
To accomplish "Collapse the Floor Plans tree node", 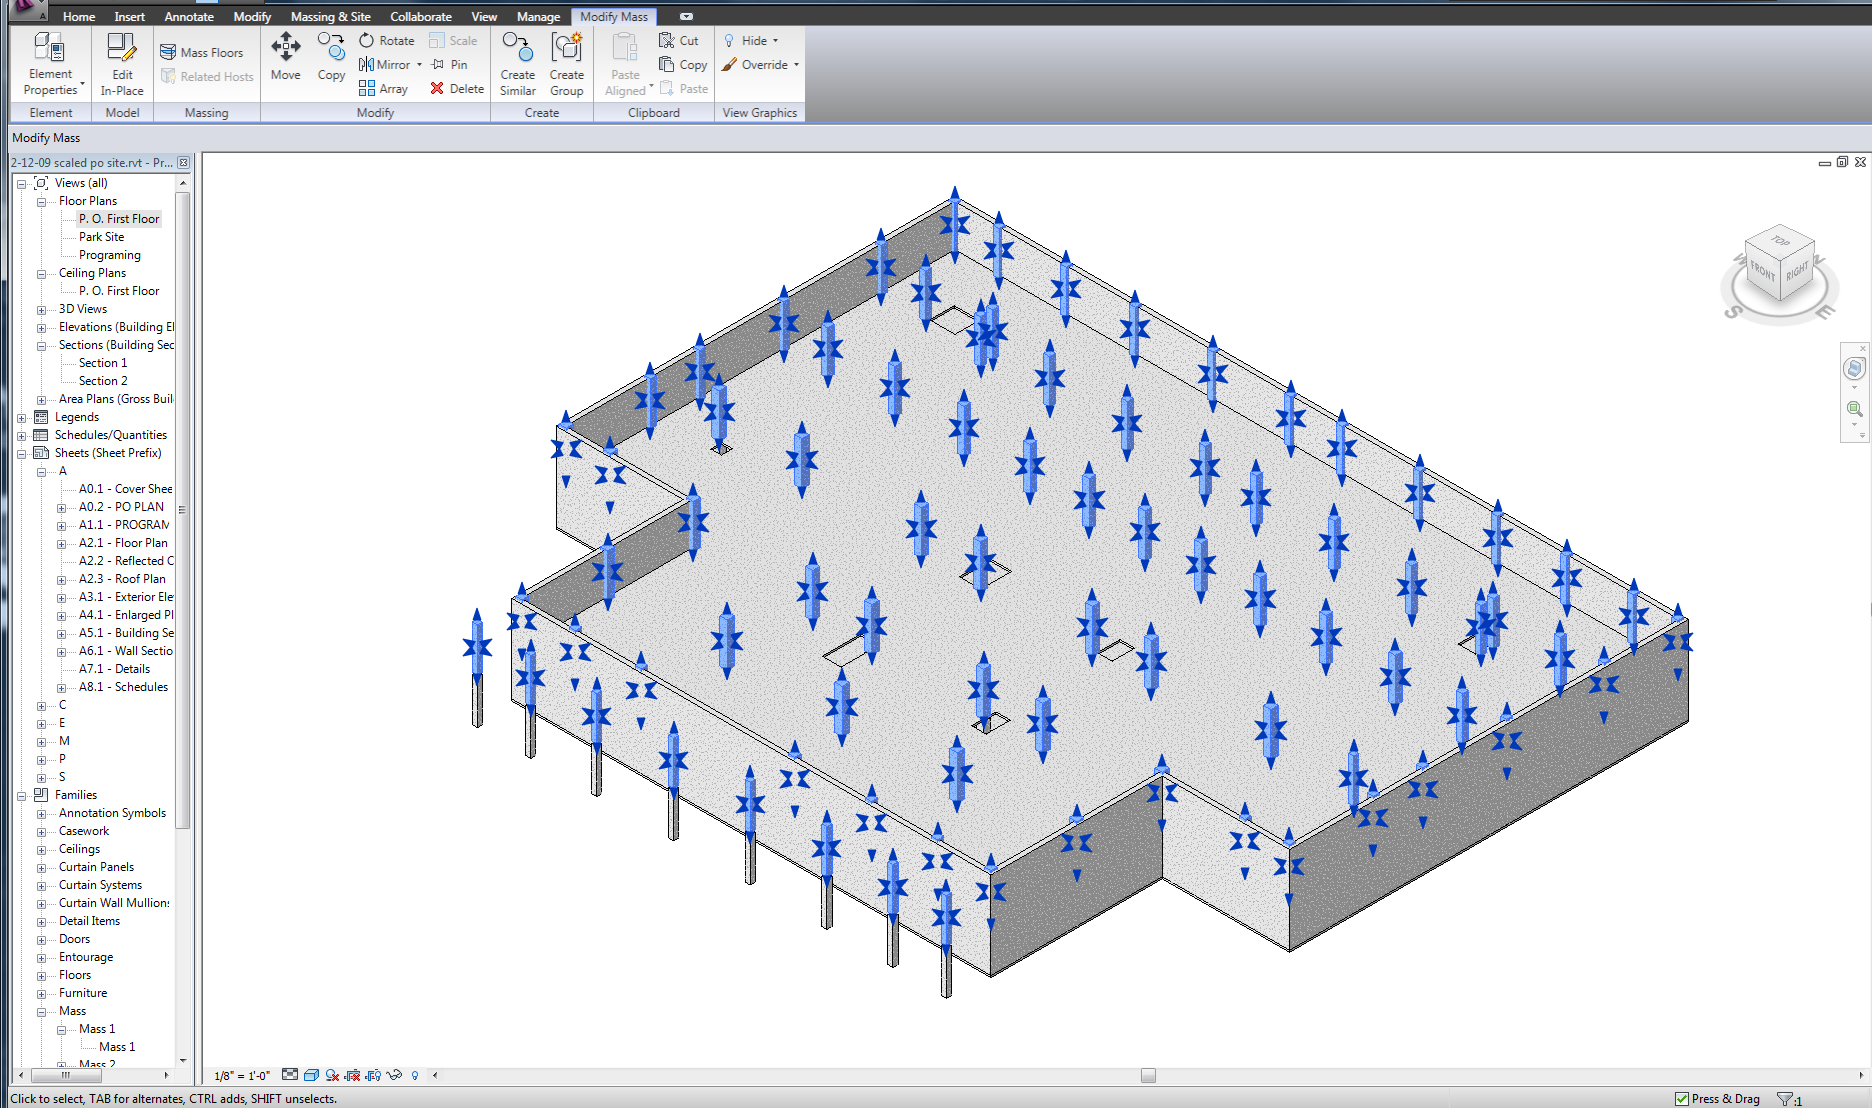I will (x=42, y=202).
